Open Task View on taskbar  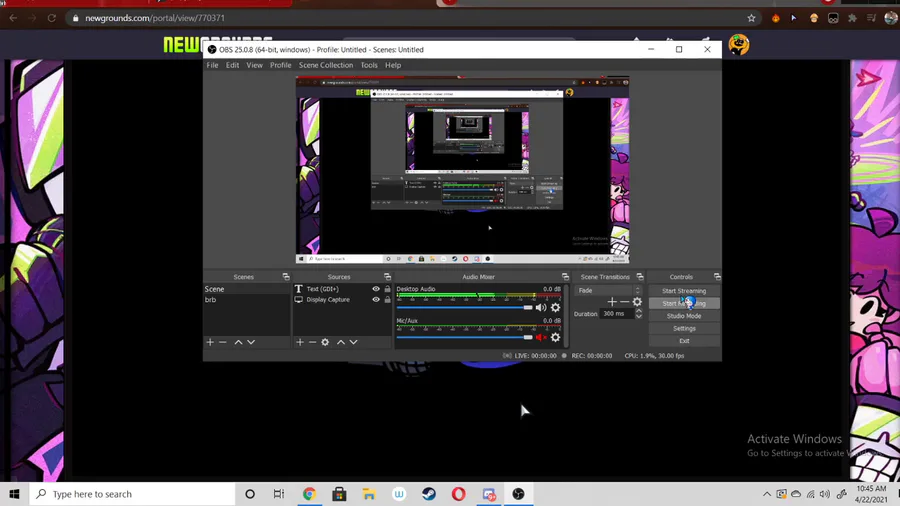click(279, 494)
